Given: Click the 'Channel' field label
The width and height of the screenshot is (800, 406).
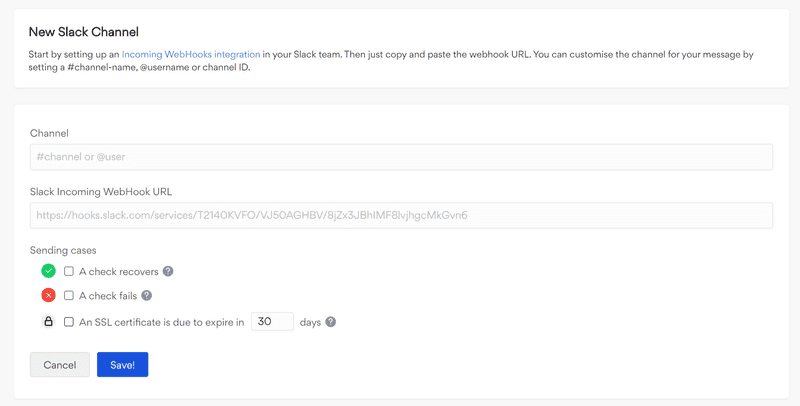Looking at the screenshot, I should [49, 133].
